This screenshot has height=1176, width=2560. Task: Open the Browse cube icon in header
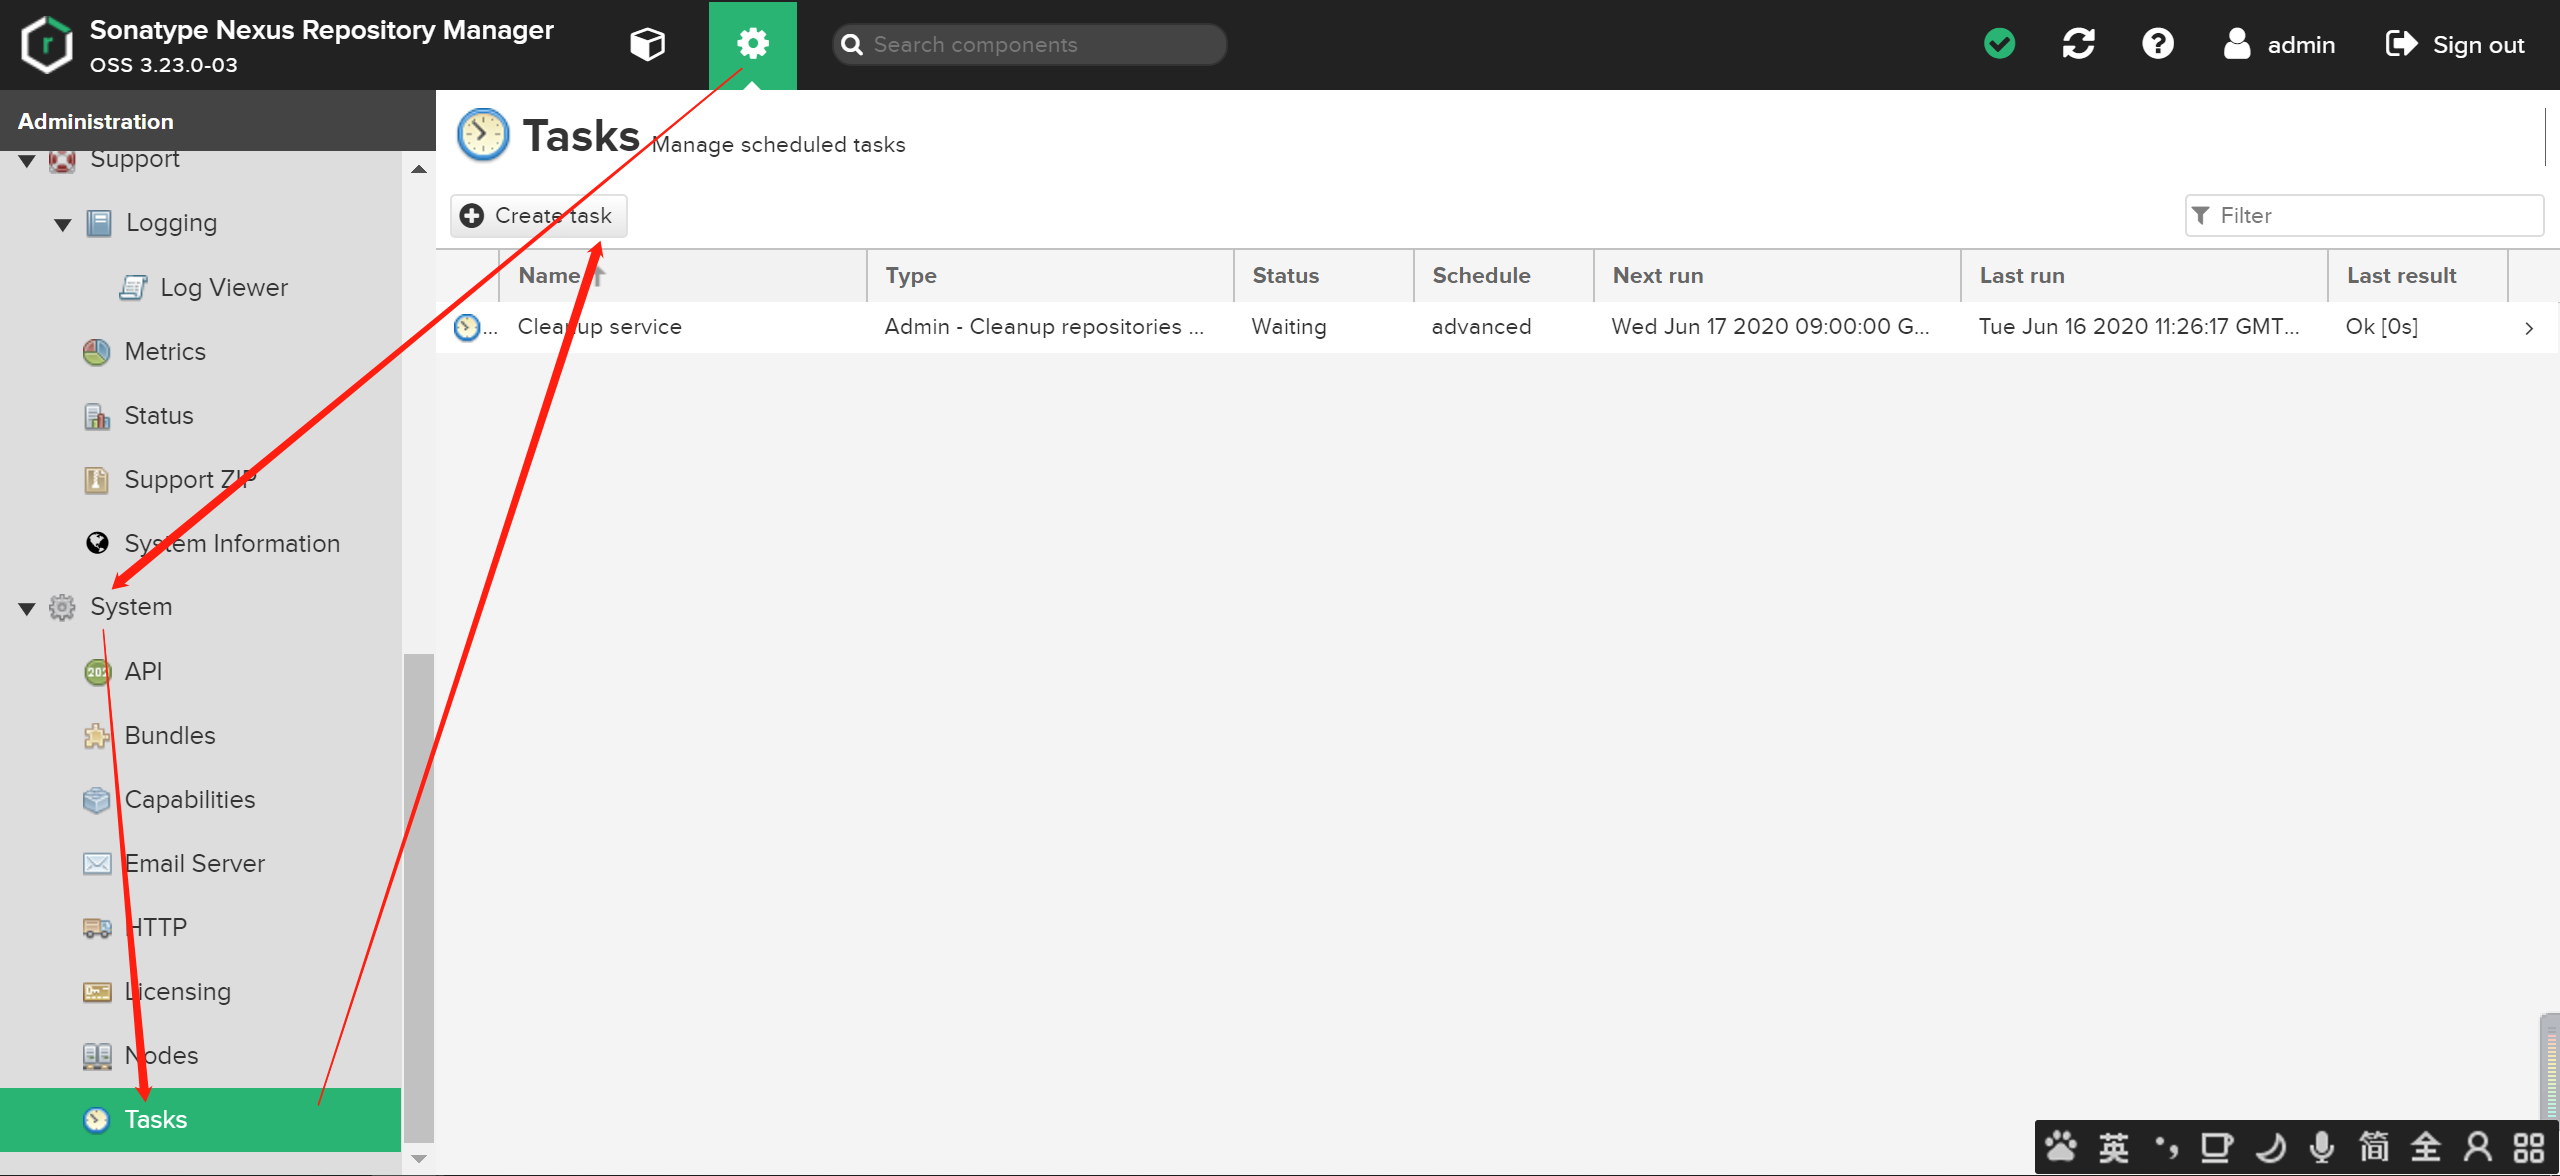coord(647,44)
